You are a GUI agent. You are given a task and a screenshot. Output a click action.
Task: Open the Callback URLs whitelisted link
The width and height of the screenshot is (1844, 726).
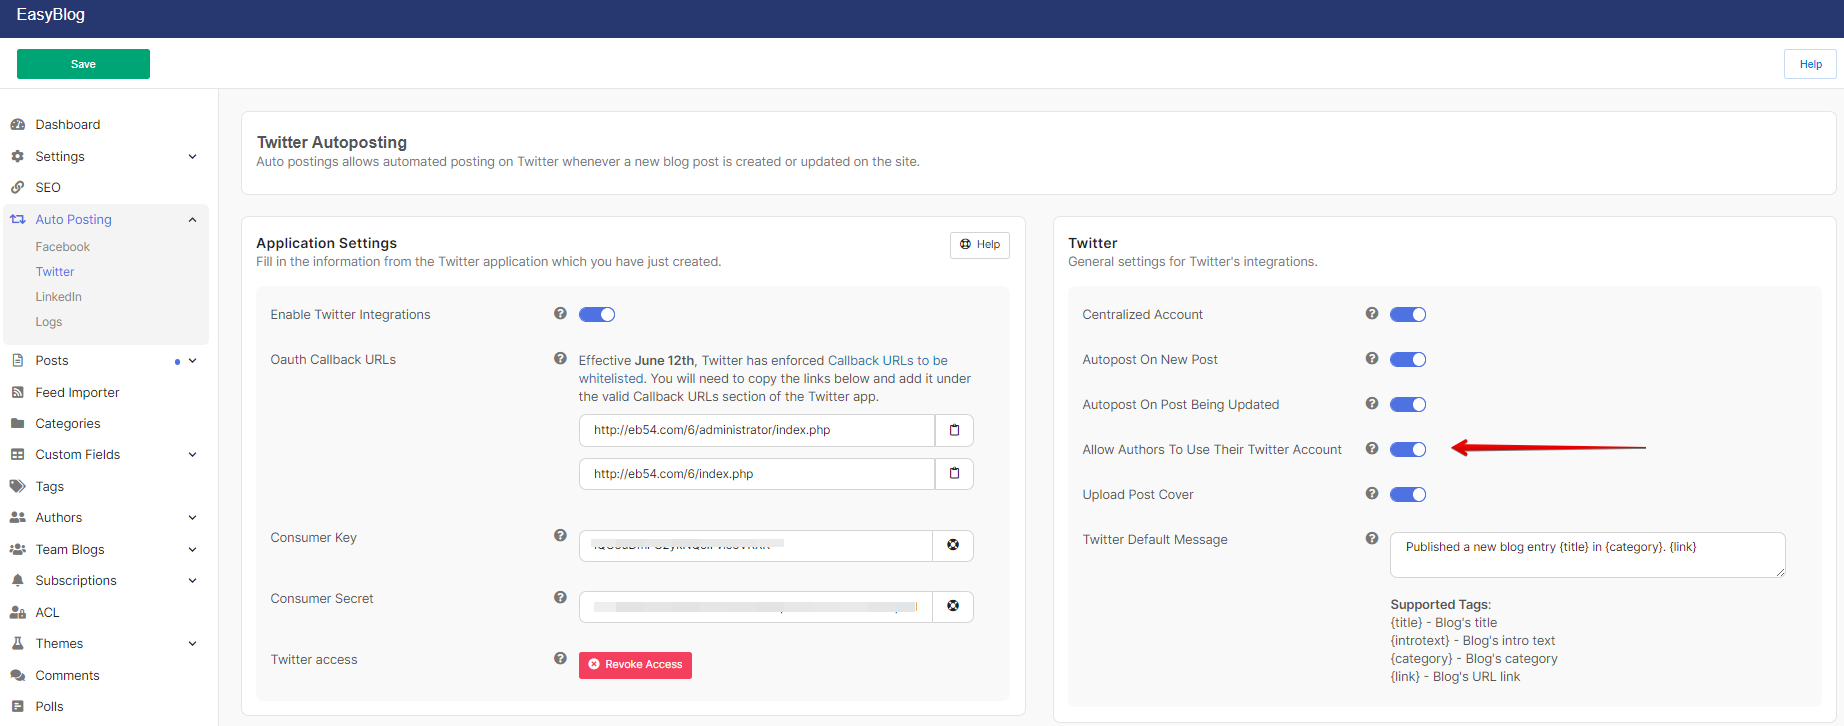click(763, 370)
